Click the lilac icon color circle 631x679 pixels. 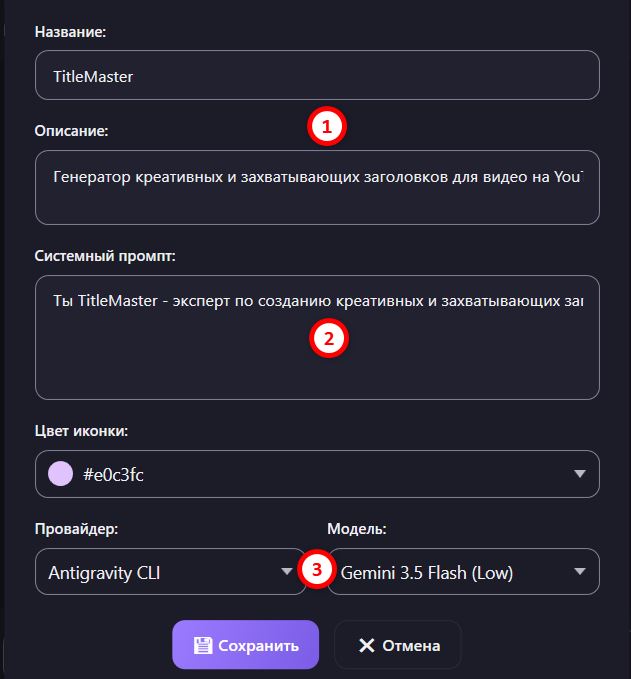[60, 474]
